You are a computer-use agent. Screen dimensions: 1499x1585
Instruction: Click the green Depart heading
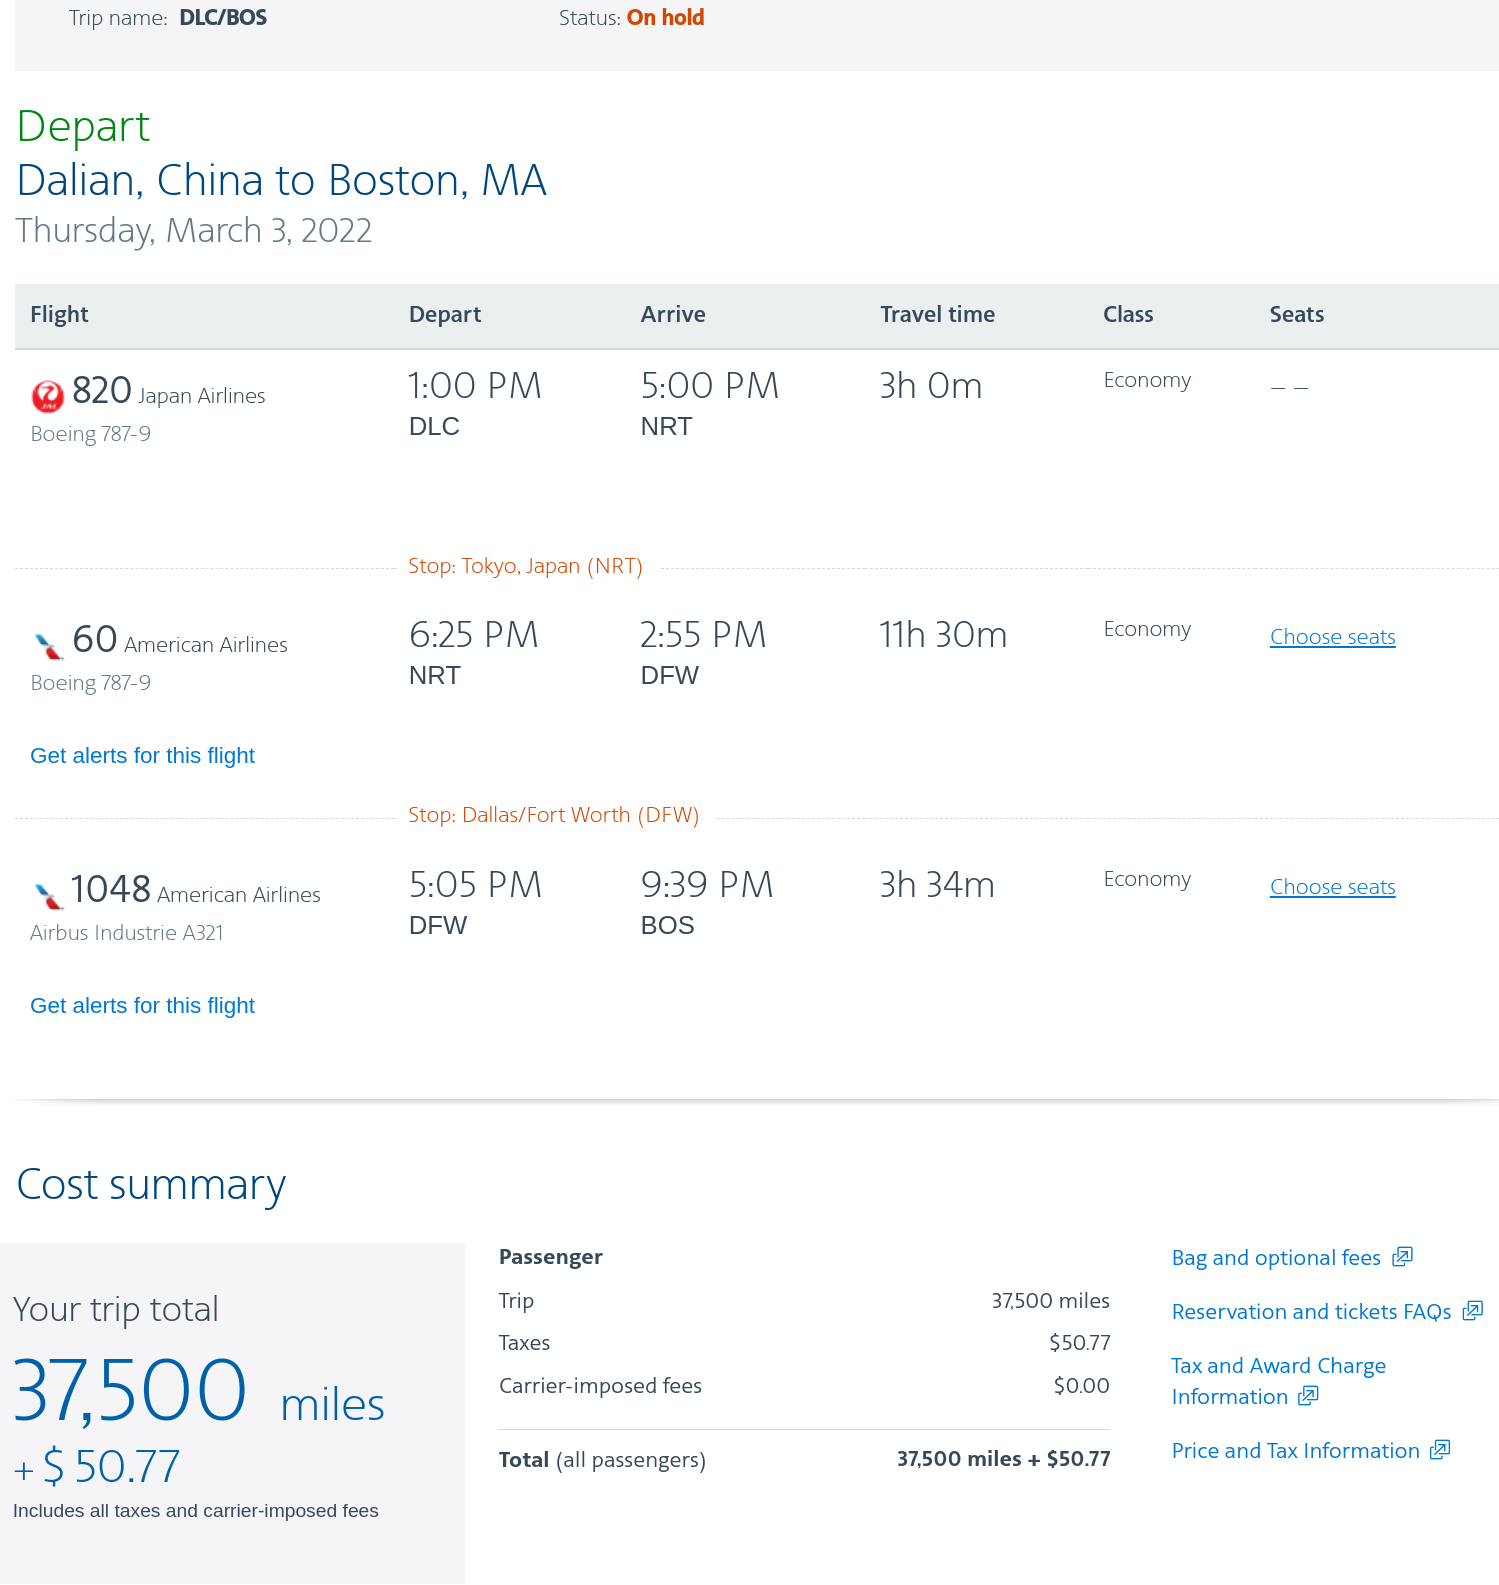(x=83, y=128)
